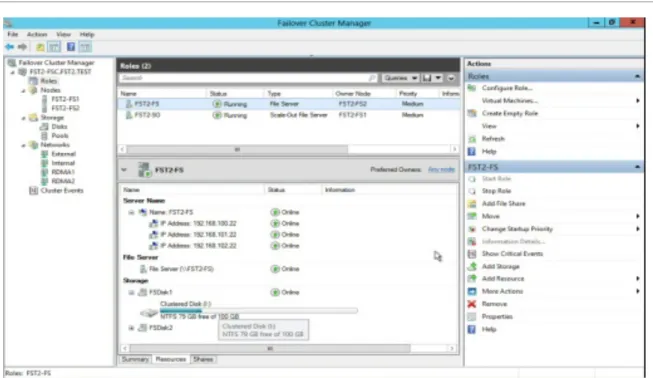Image resolution: width=653 pixels, height=378 pixels.
Task: Select the RDMA1 network in tree
Action: point(63,172)
